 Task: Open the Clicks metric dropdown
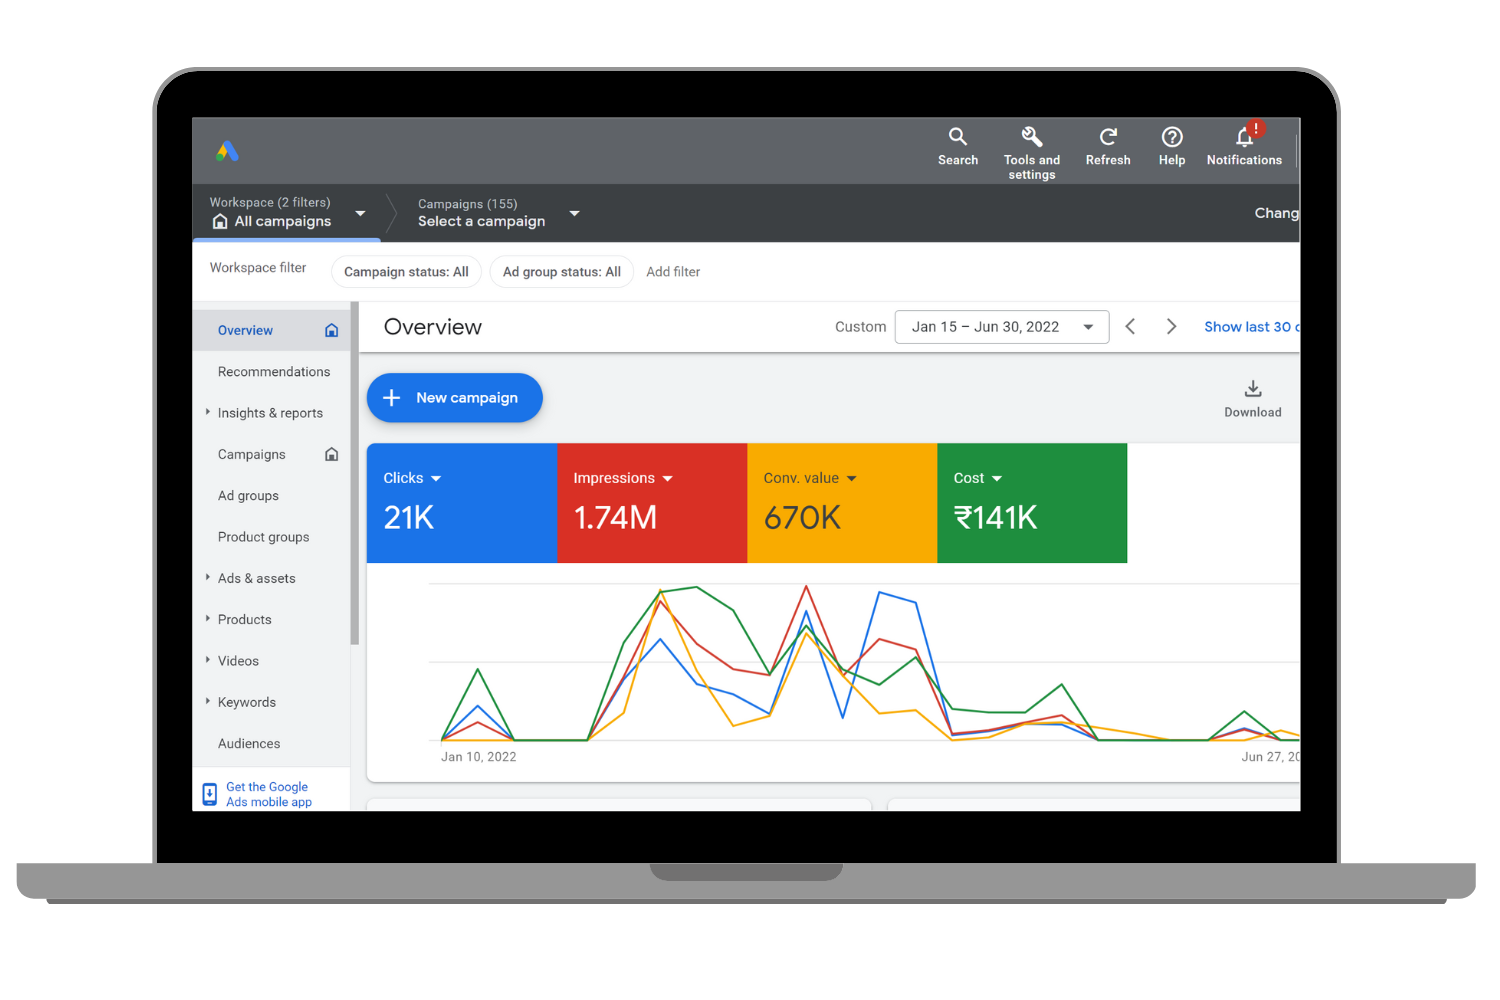435,479
